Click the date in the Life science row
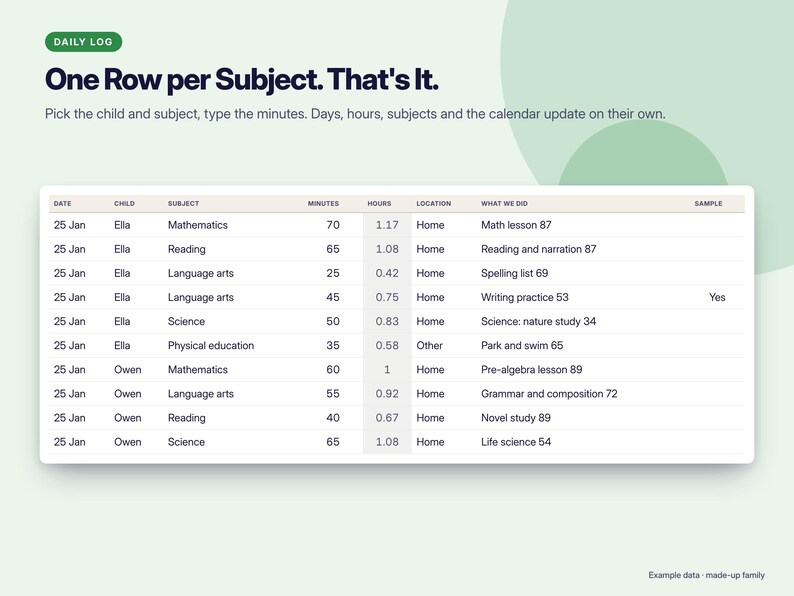The width and height of the screenshot is (794, 596). click(x=69, y=442)
